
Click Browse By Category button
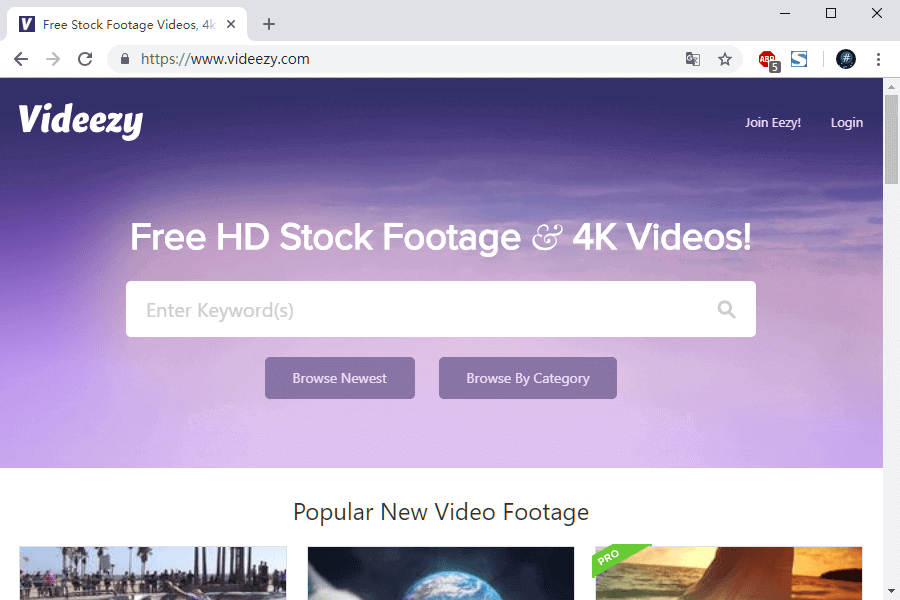tap(527, 378)
